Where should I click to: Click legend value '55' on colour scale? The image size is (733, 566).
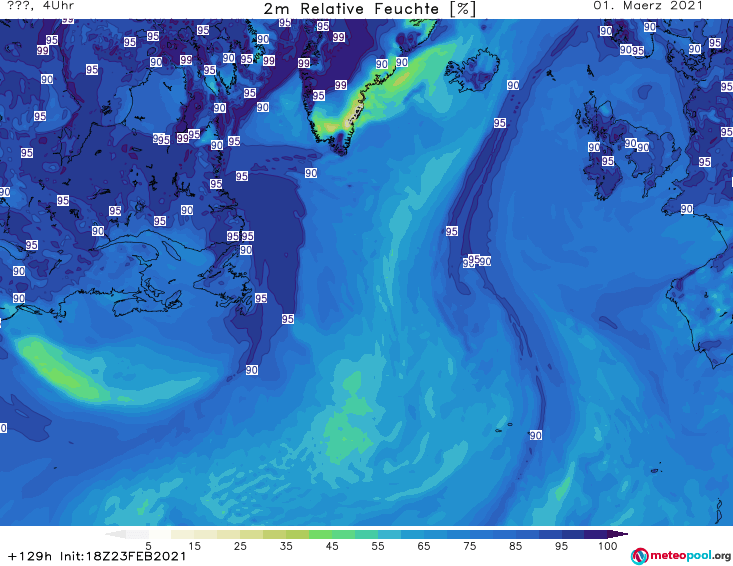[378, 546]
